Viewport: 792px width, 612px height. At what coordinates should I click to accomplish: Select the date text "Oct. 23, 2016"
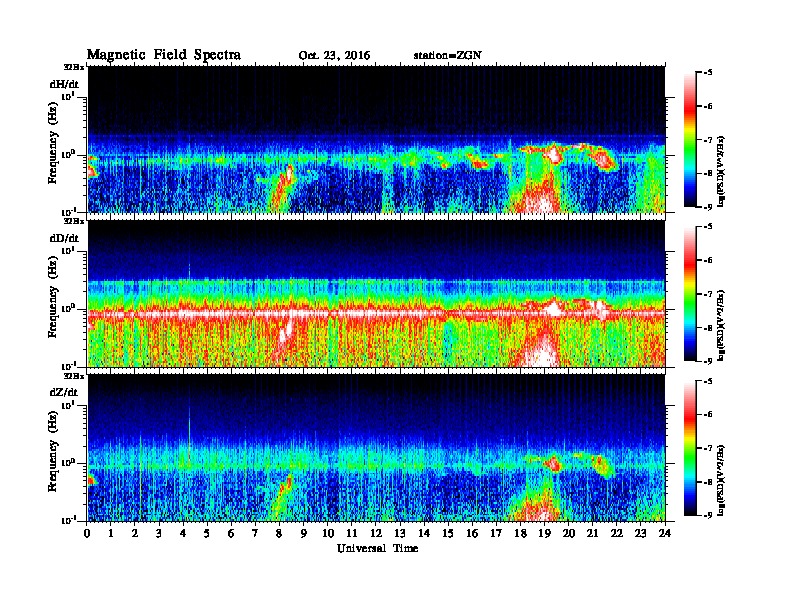(334, 56)
